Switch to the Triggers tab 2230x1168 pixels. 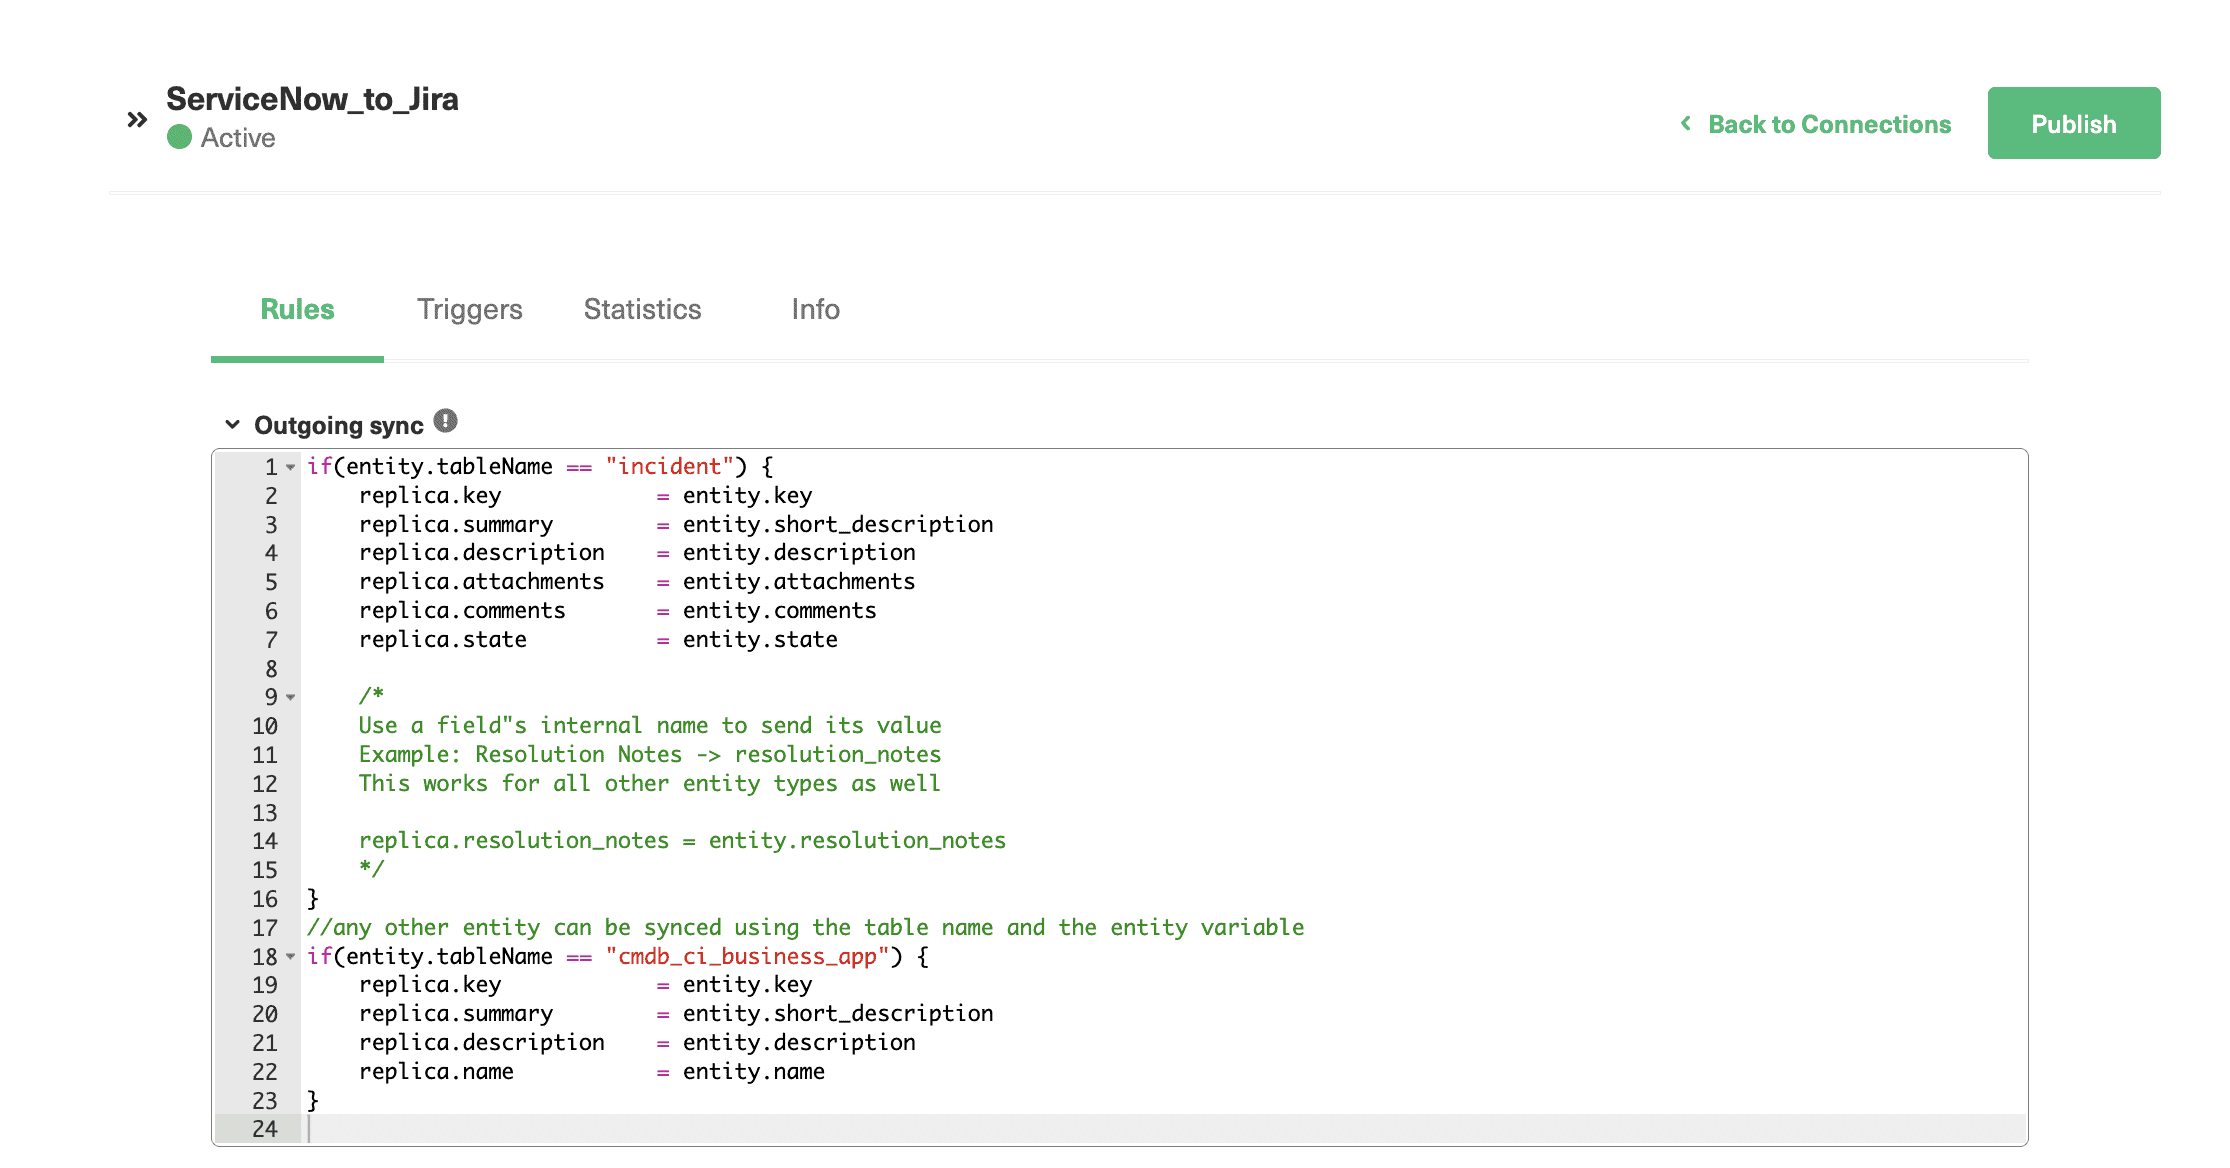(x=469, y=309)
